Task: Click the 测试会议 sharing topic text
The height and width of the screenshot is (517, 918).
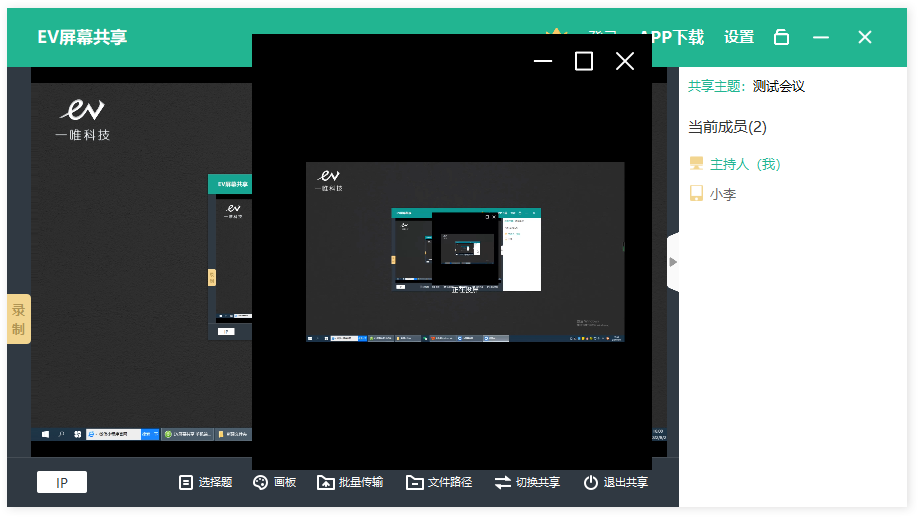Action: pyautogui.click(x=779, y=86)
